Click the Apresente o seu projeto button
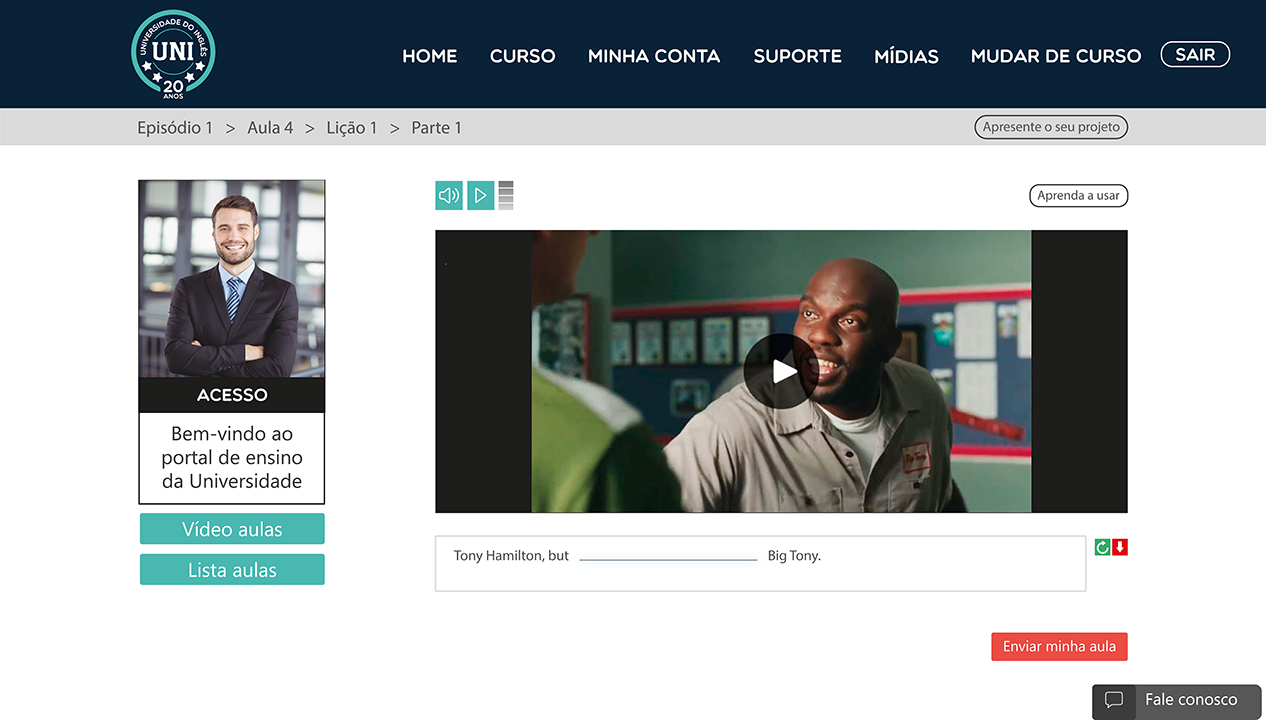1266x720 pixels. tap(1051, 127)
